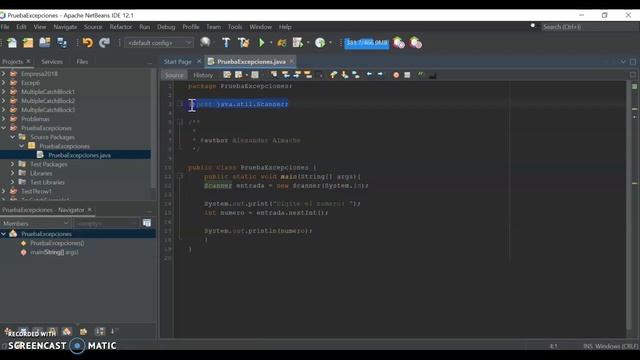
Task: Expand the MultipleCatchBlock1 project node
Action: click(x=4, y=91)
